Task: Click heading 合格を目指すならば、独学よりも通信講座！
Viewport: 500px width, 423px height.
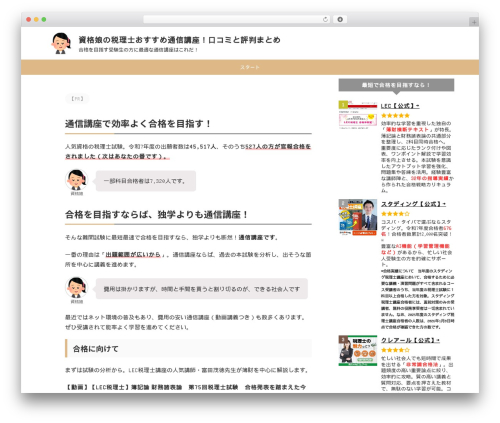Action: click(x=157, y=214)
